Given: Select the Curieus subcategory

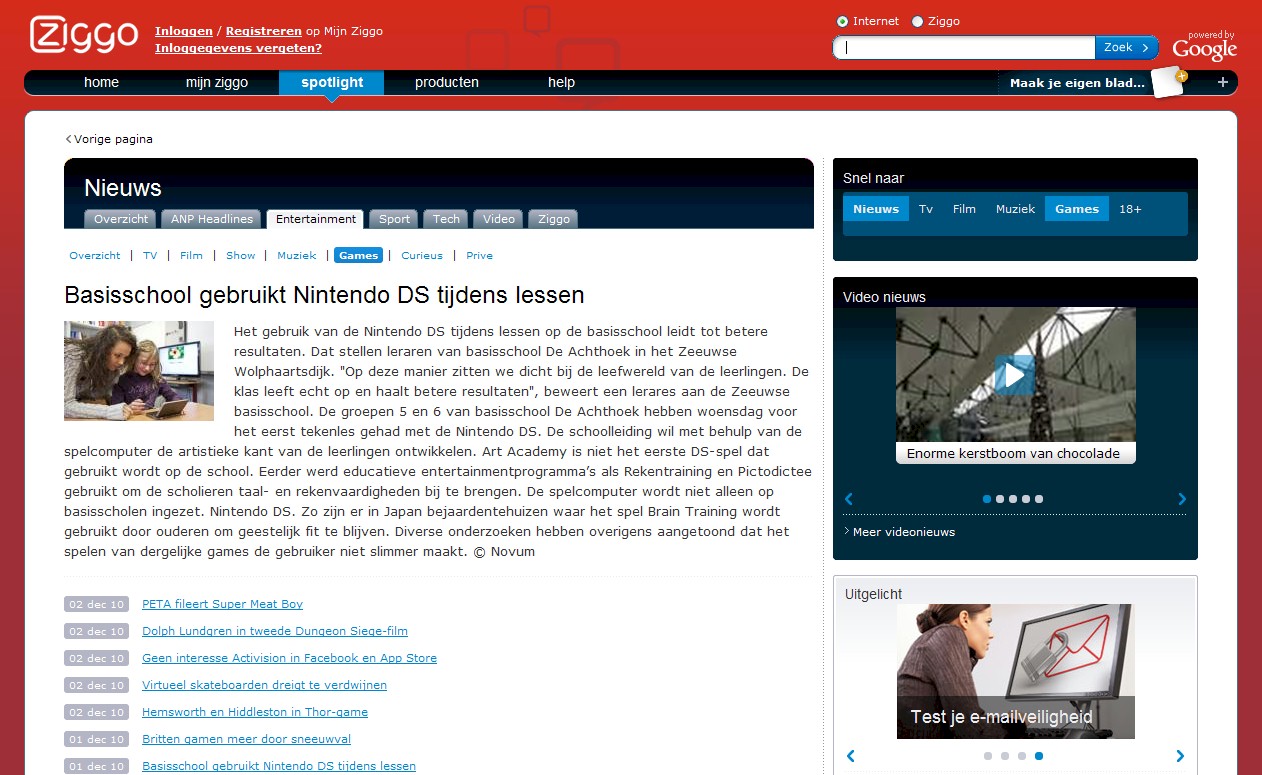Looking at the screenshot, I should (422, 255).
